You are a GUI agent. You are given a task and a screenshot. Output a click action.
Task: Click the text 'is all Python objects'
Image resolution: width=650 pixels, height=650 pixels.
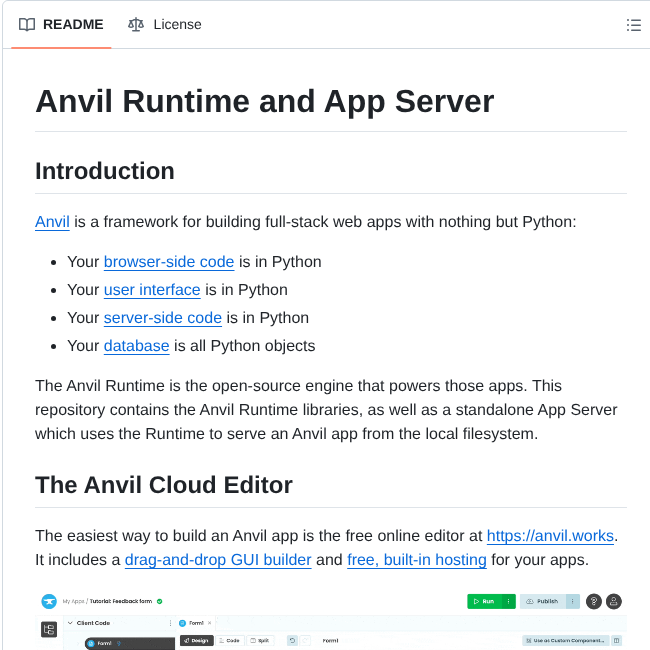[245, 346]
